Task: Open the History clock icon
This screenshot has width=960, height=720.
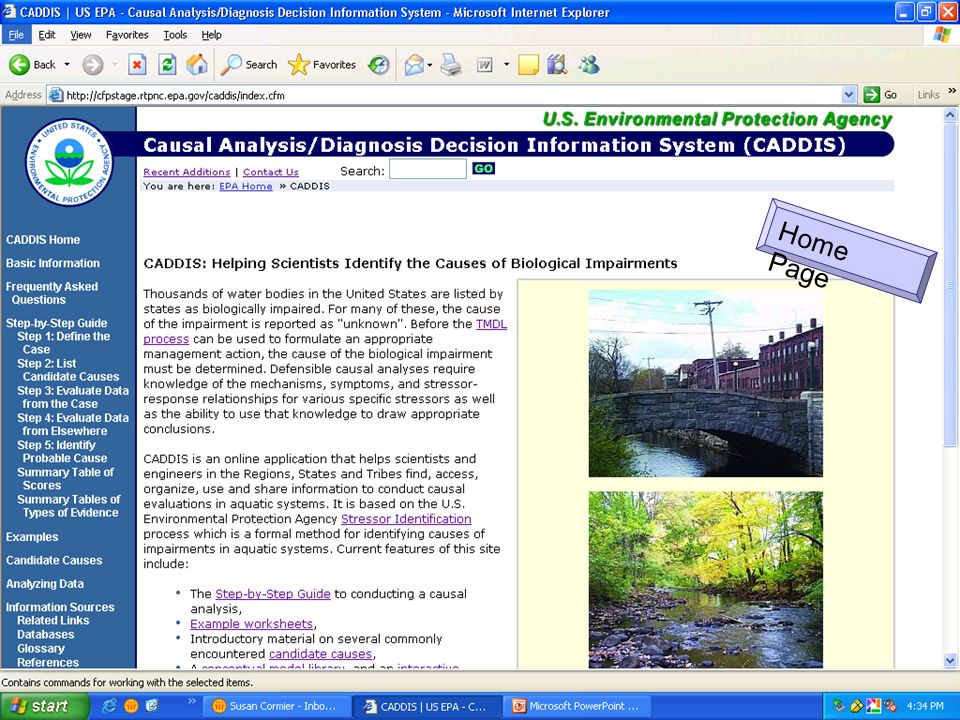Action: (379, 64)
